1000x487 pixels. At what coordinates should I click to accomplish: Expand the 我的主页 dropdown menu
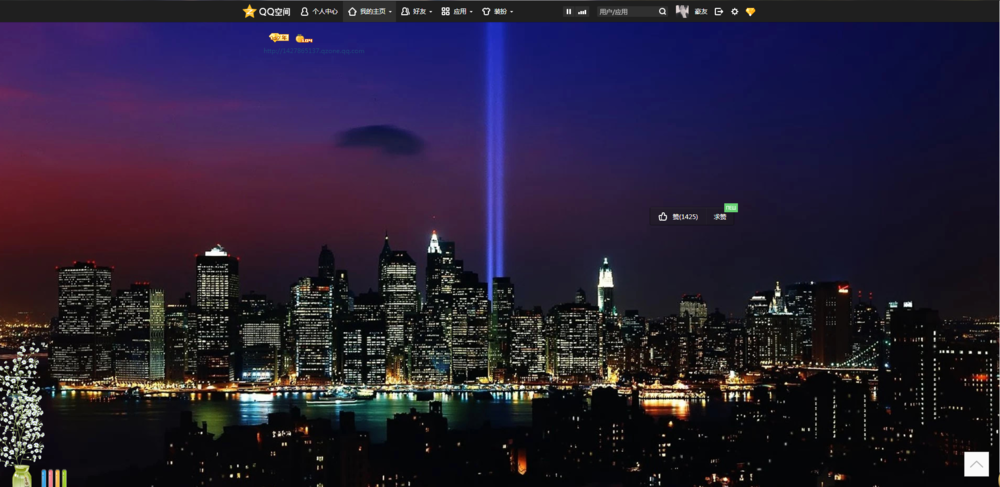pos(369,11)
